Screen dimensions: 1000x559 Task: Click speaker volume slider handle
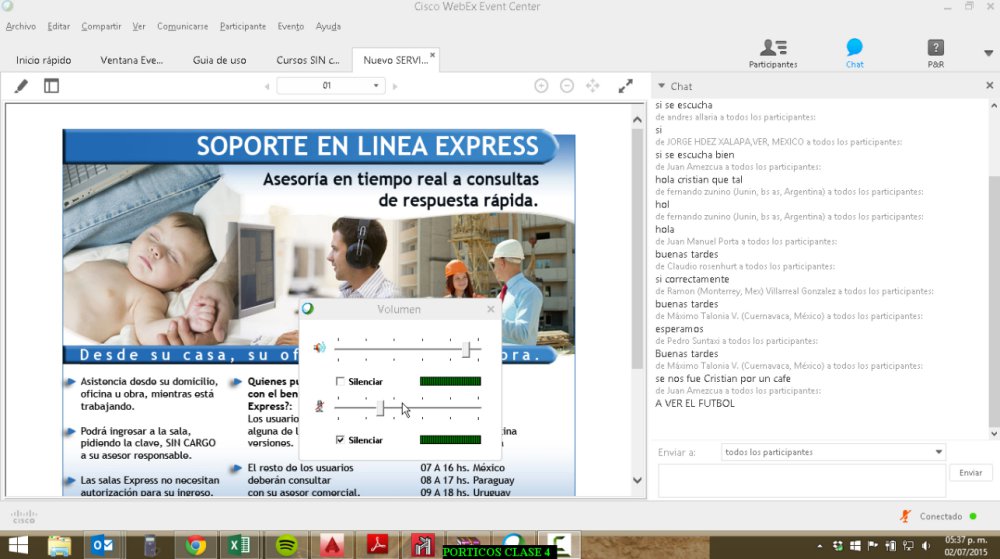click(466, 349)
